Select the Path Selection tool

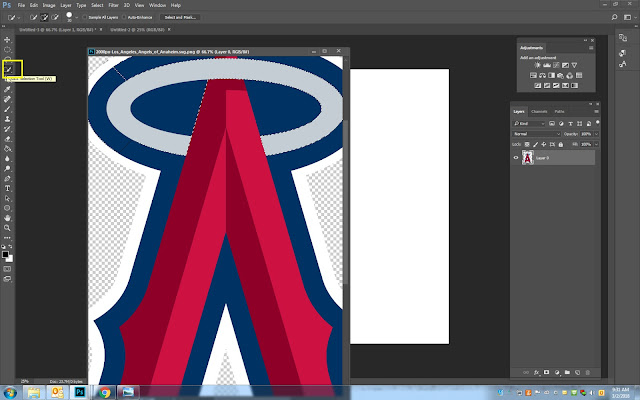[x=7, y=198]
